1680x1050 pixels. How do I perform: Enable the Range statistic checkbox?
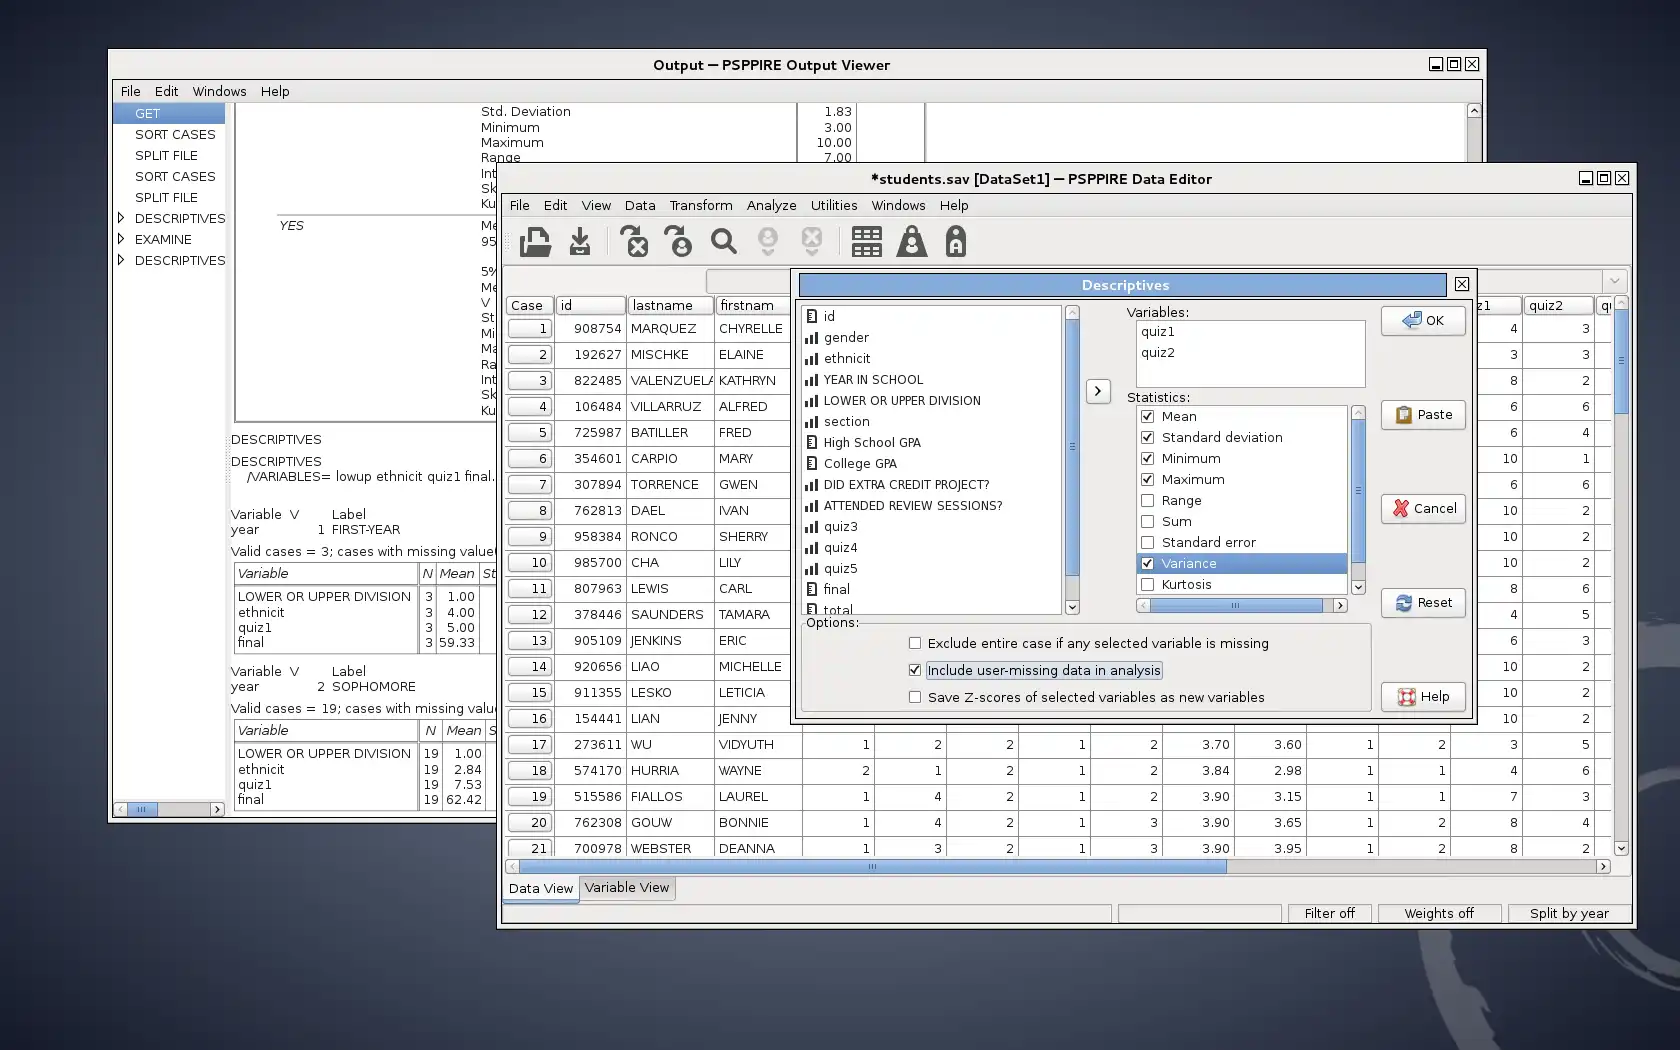pyautogui.click(x=1148, y=500)
